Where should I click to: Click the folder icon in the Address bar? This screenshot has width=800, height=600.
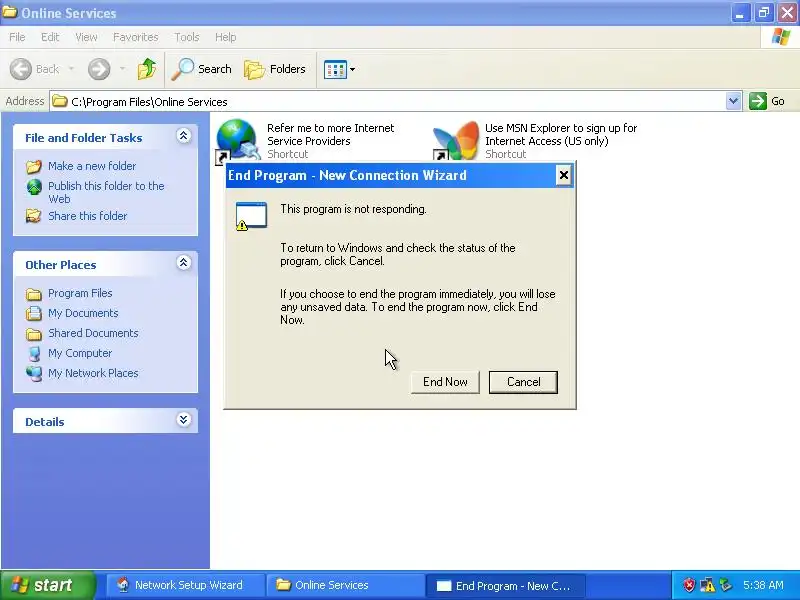(x=60, y=101)
